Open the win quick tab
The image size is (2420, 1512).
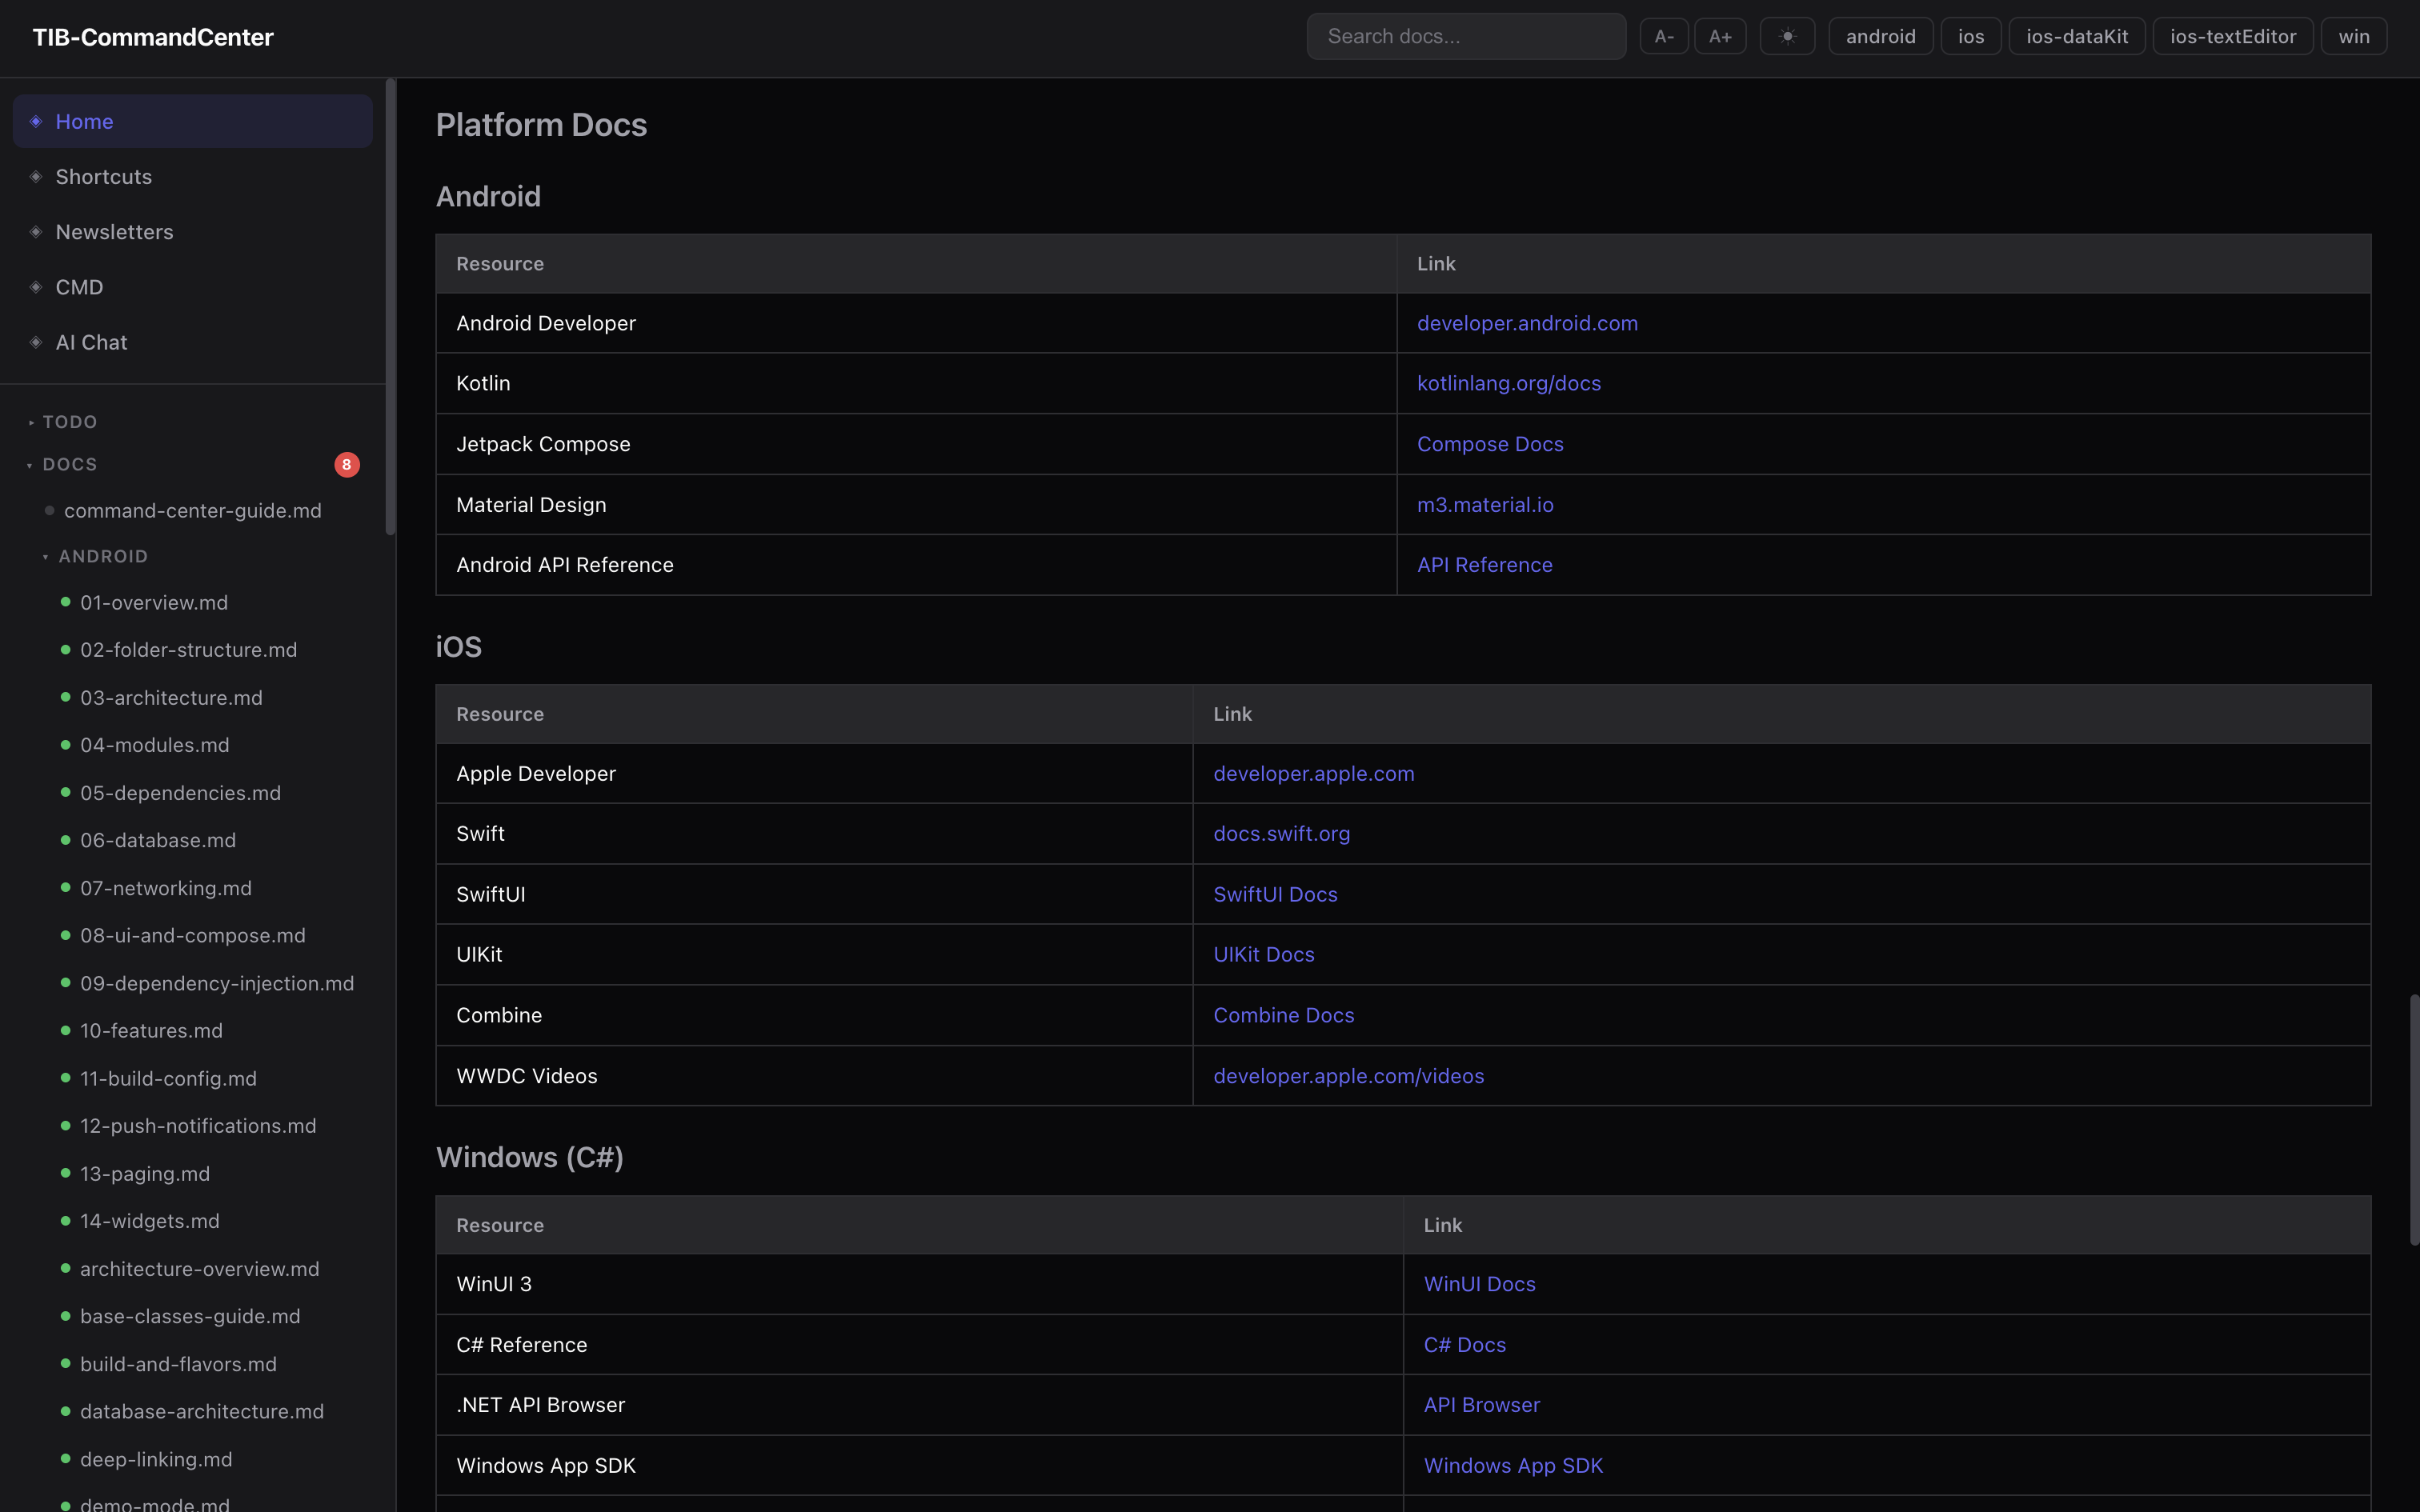(x=2353, y=35)
